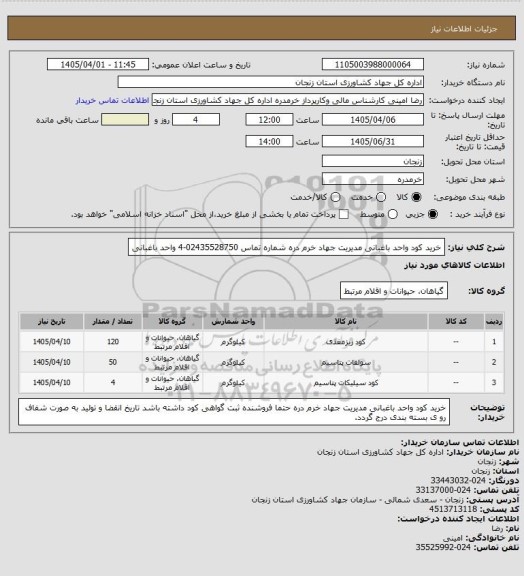Click the delivery province field زنجان

(x=373, y=161)
